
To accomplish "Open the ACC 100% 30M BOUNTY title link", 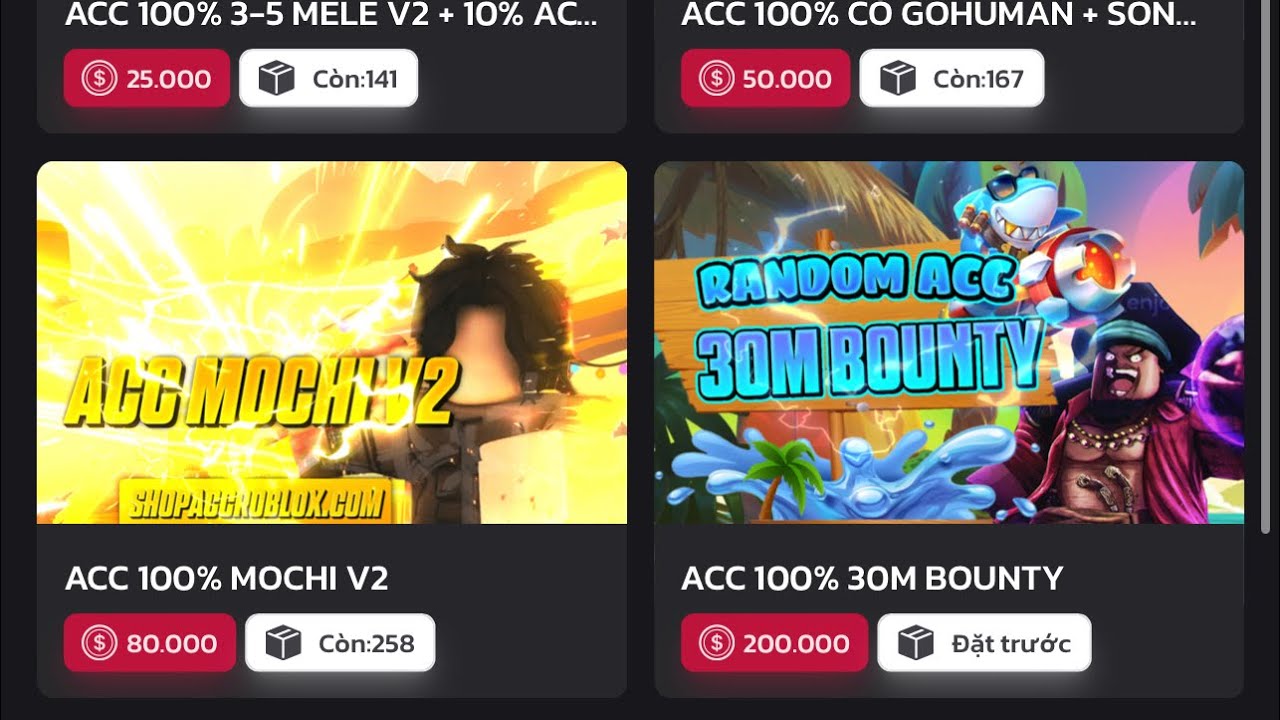I will click(x=872, y=578).
